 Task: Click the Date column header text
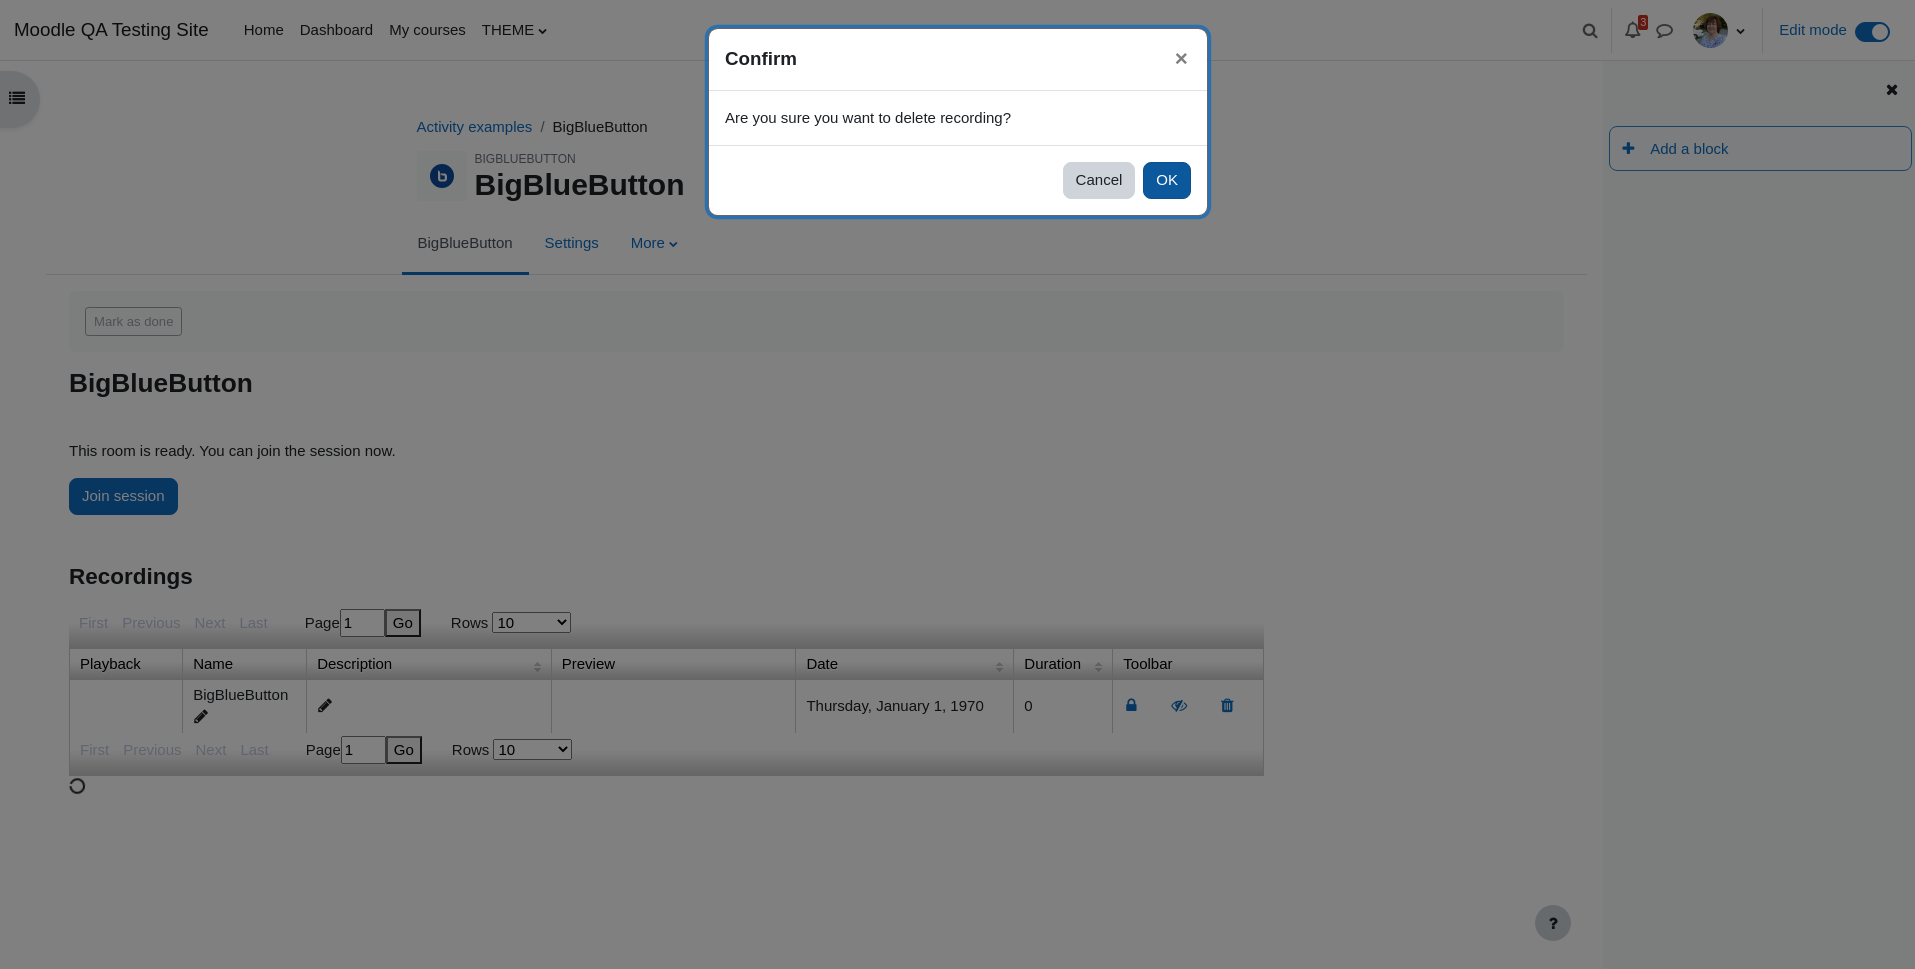coord(822,664)
